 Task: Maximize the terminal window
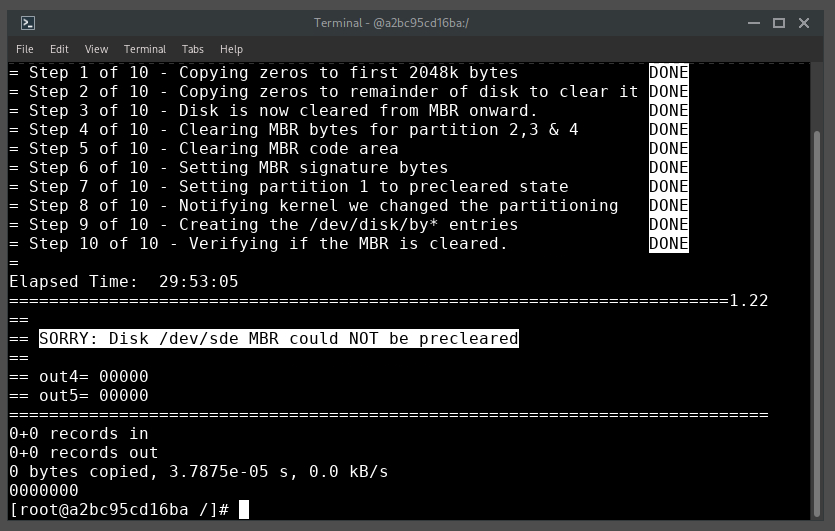779,23
